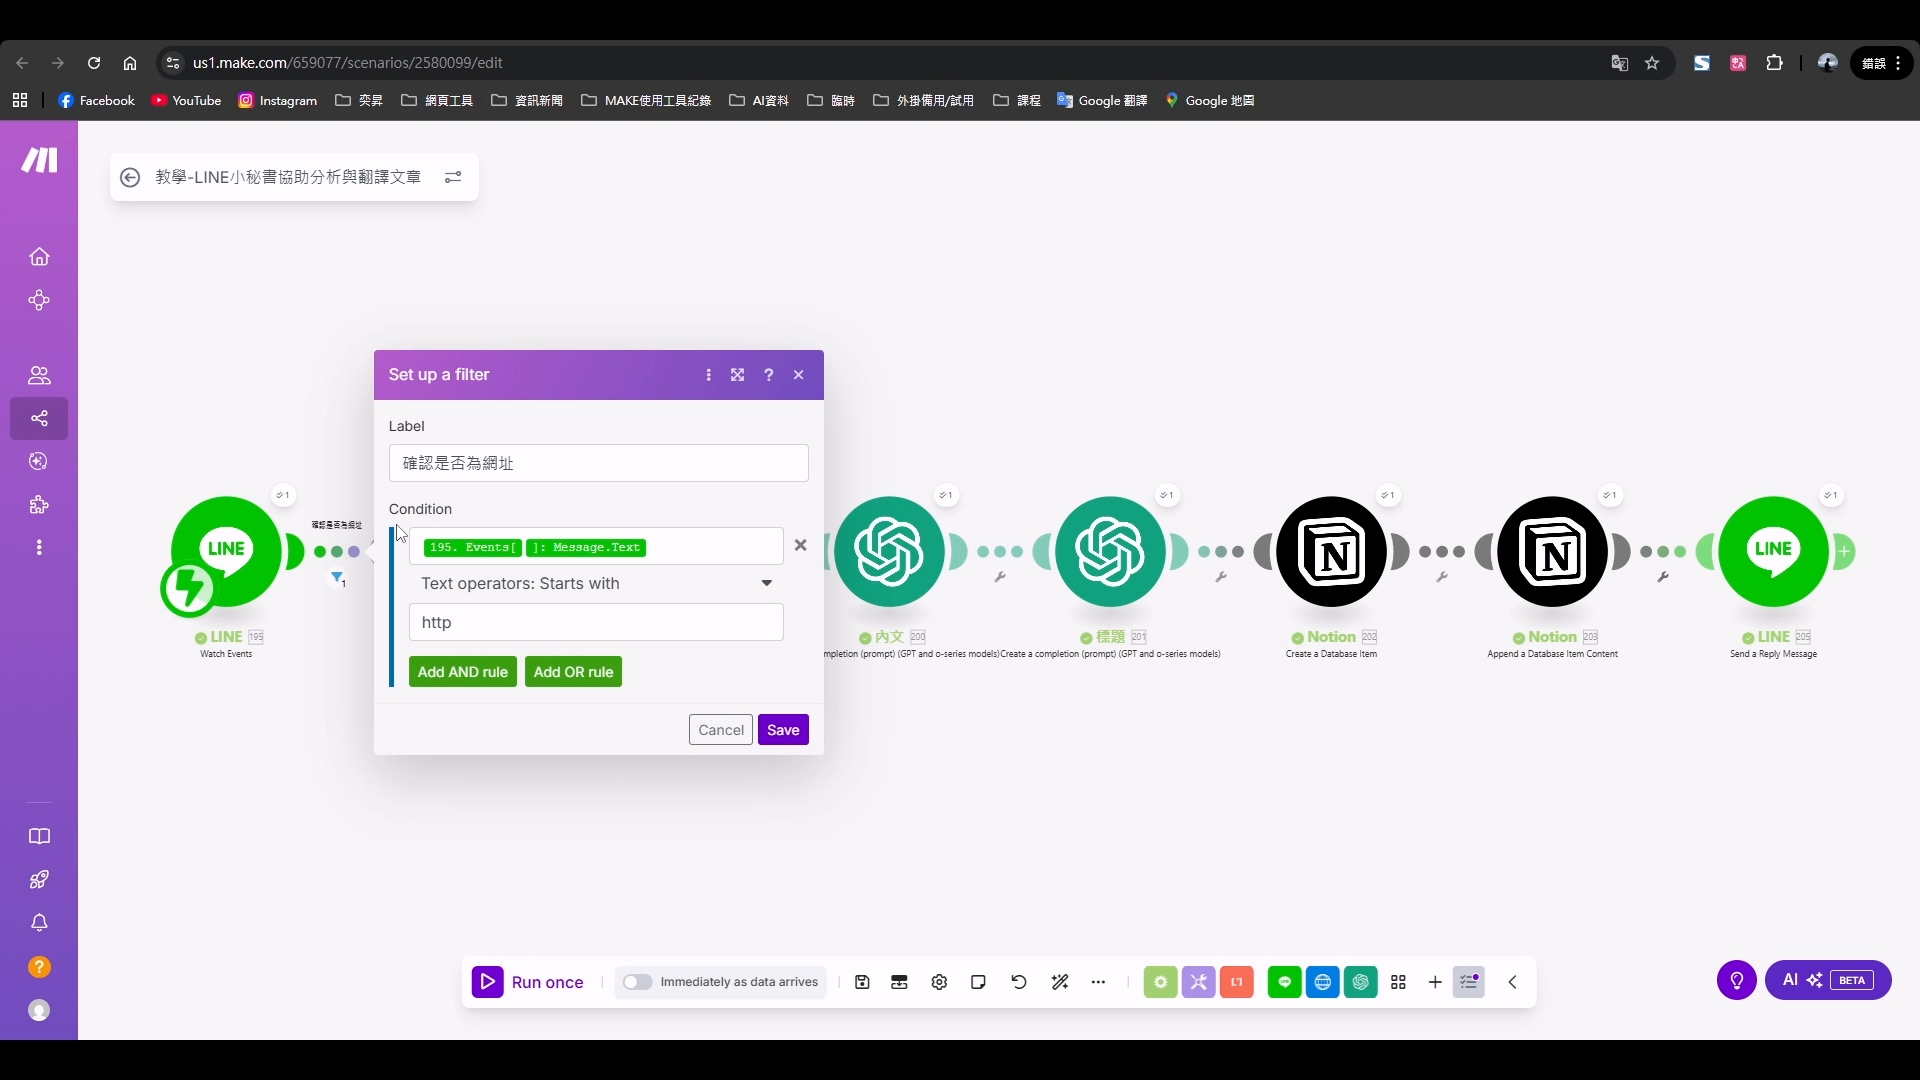Open the AI BETA assistant button
Image resolution: width=1920 pixels, height=1080 pixels.
tap(1828, 980)
